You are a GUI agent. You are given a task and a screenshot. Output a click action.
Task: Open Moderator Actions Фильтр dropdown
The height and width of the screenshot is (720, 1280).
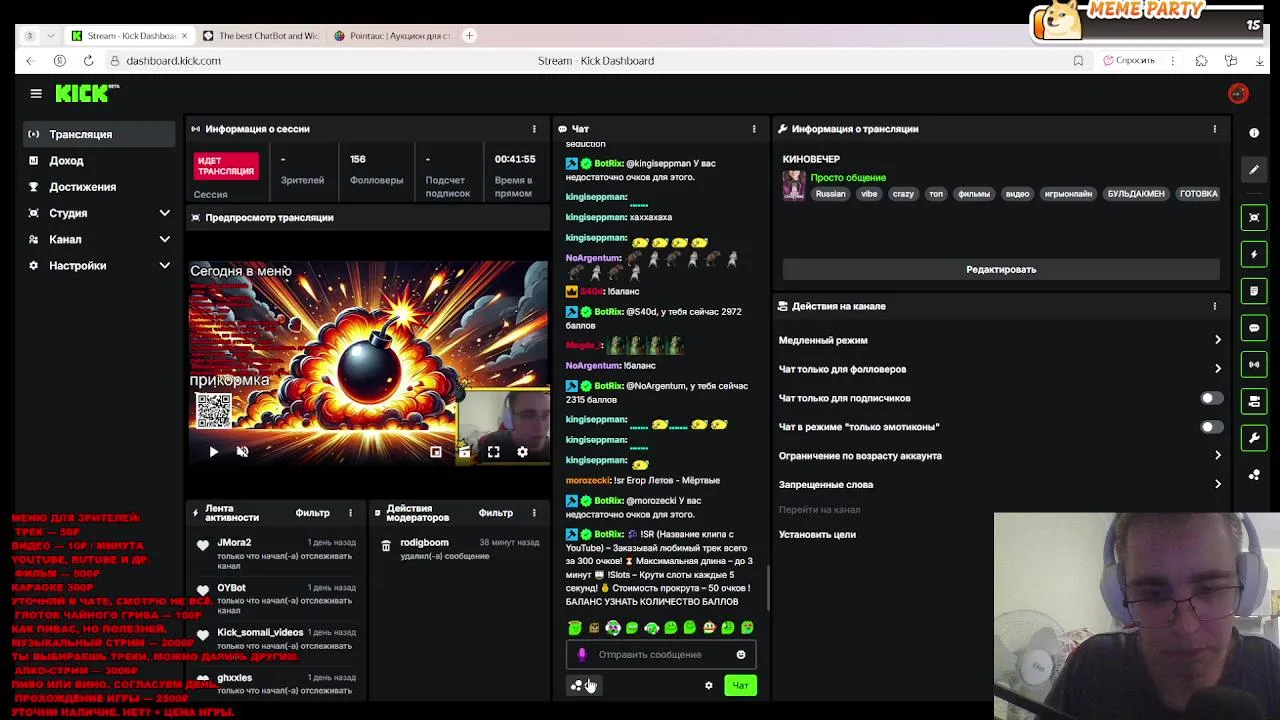495,513
